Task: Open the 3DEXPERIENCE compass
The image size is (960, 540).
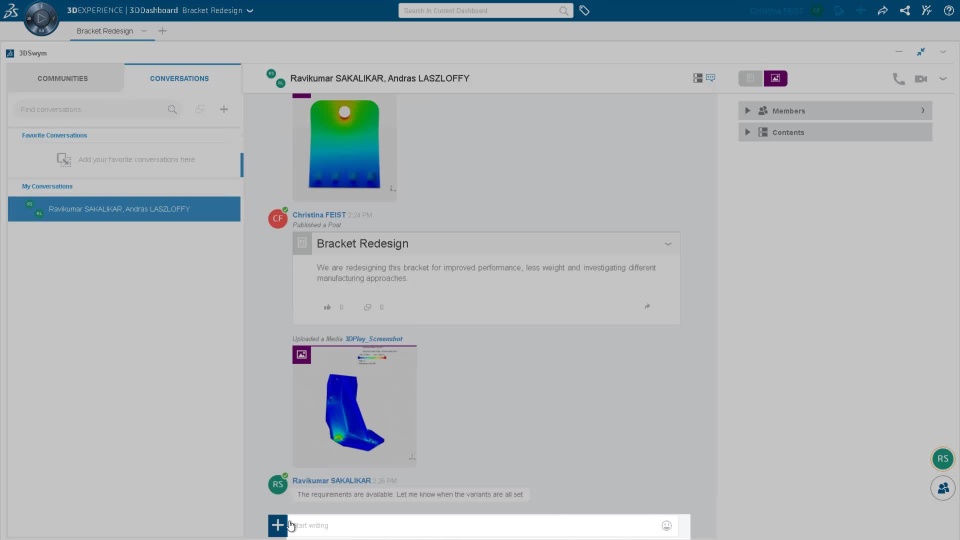Action: coord(41,18)
